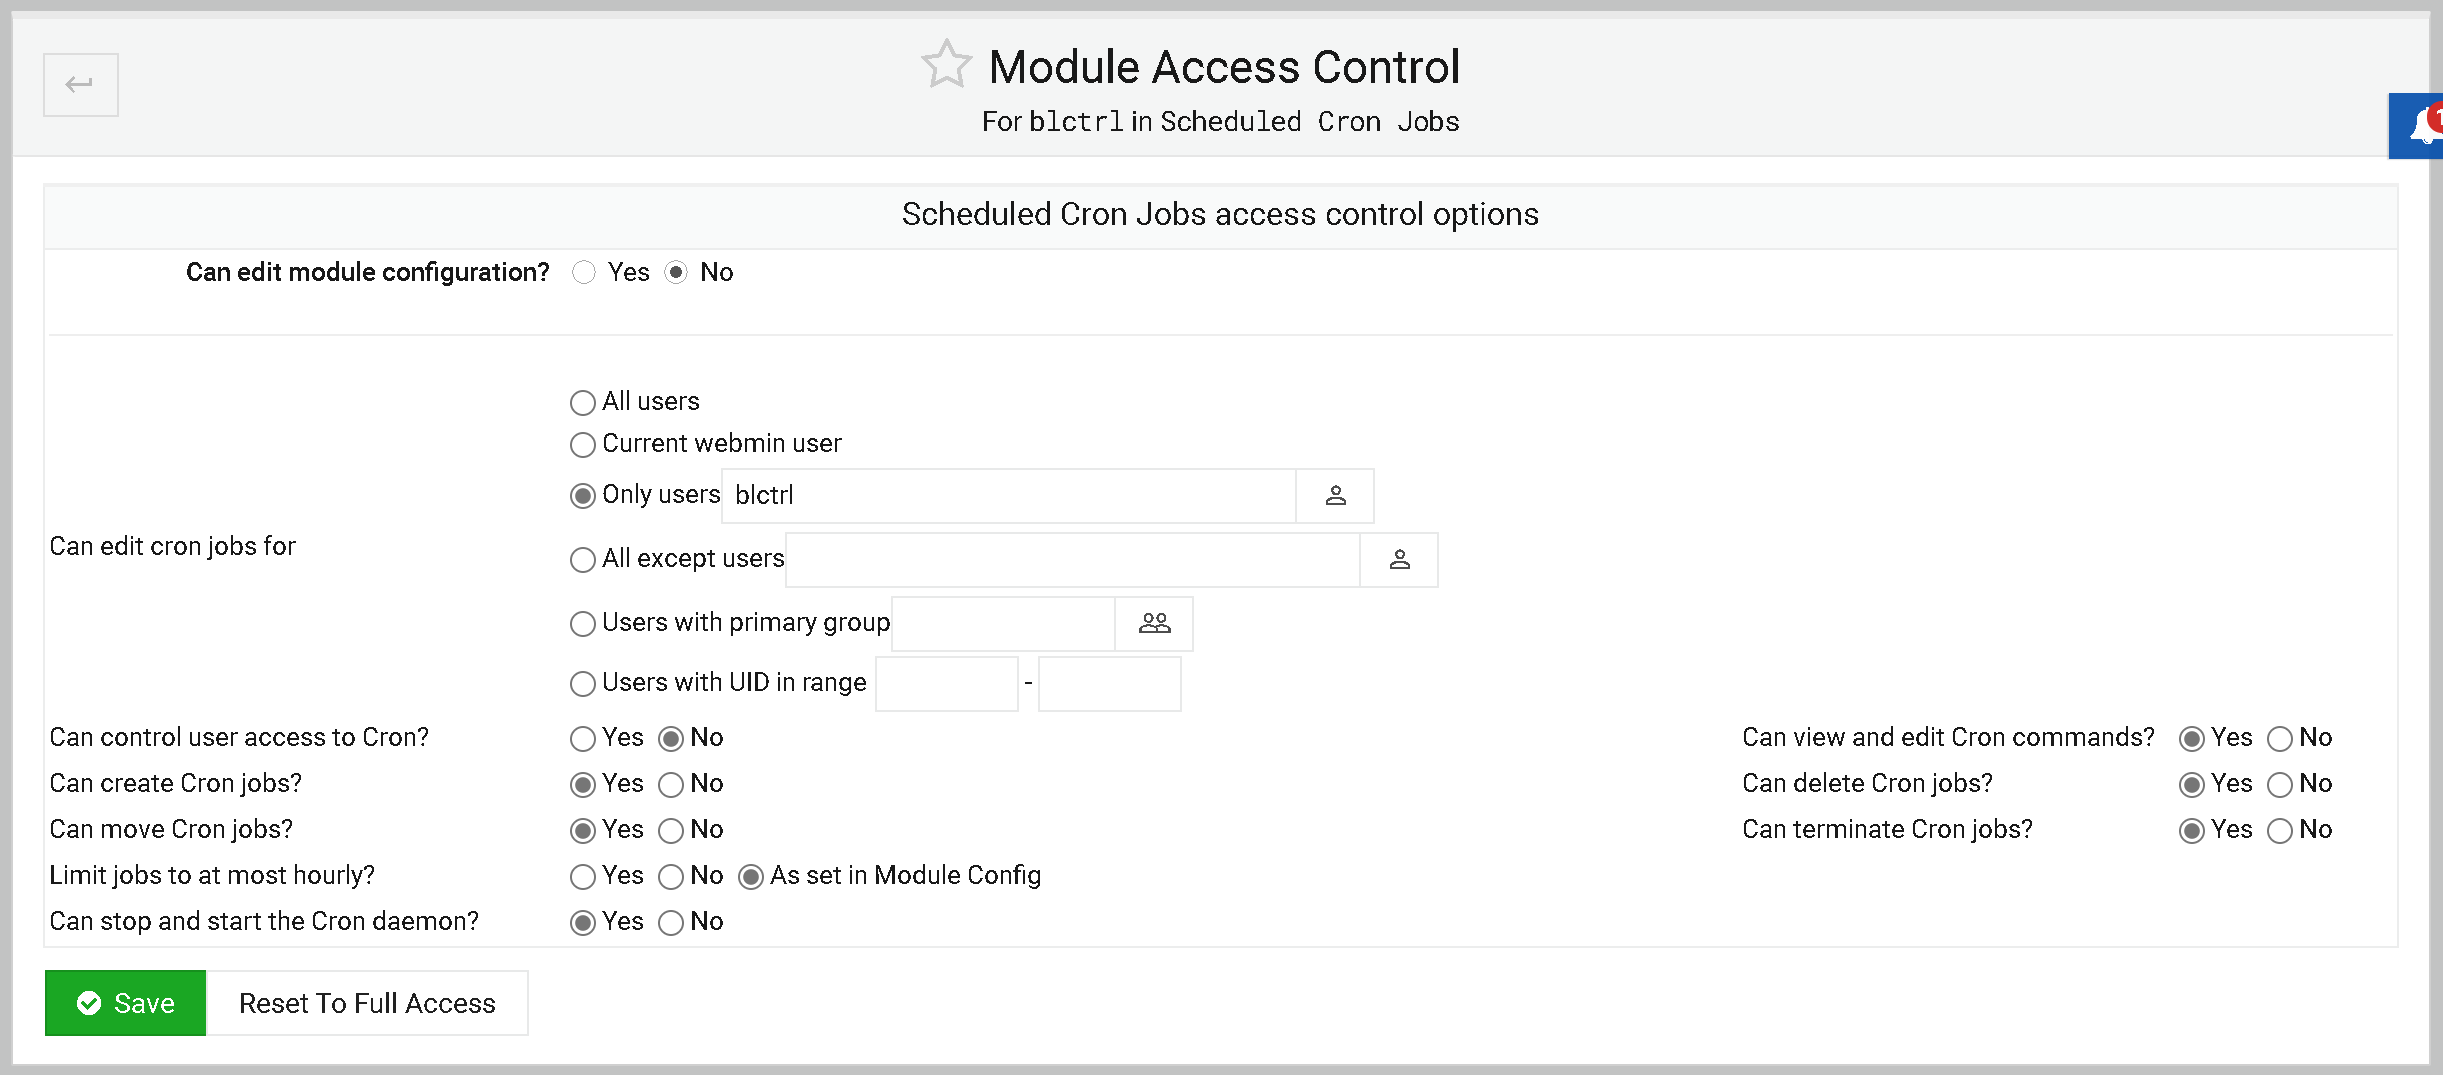Enable Can control user access to Cron

point(582,738)
